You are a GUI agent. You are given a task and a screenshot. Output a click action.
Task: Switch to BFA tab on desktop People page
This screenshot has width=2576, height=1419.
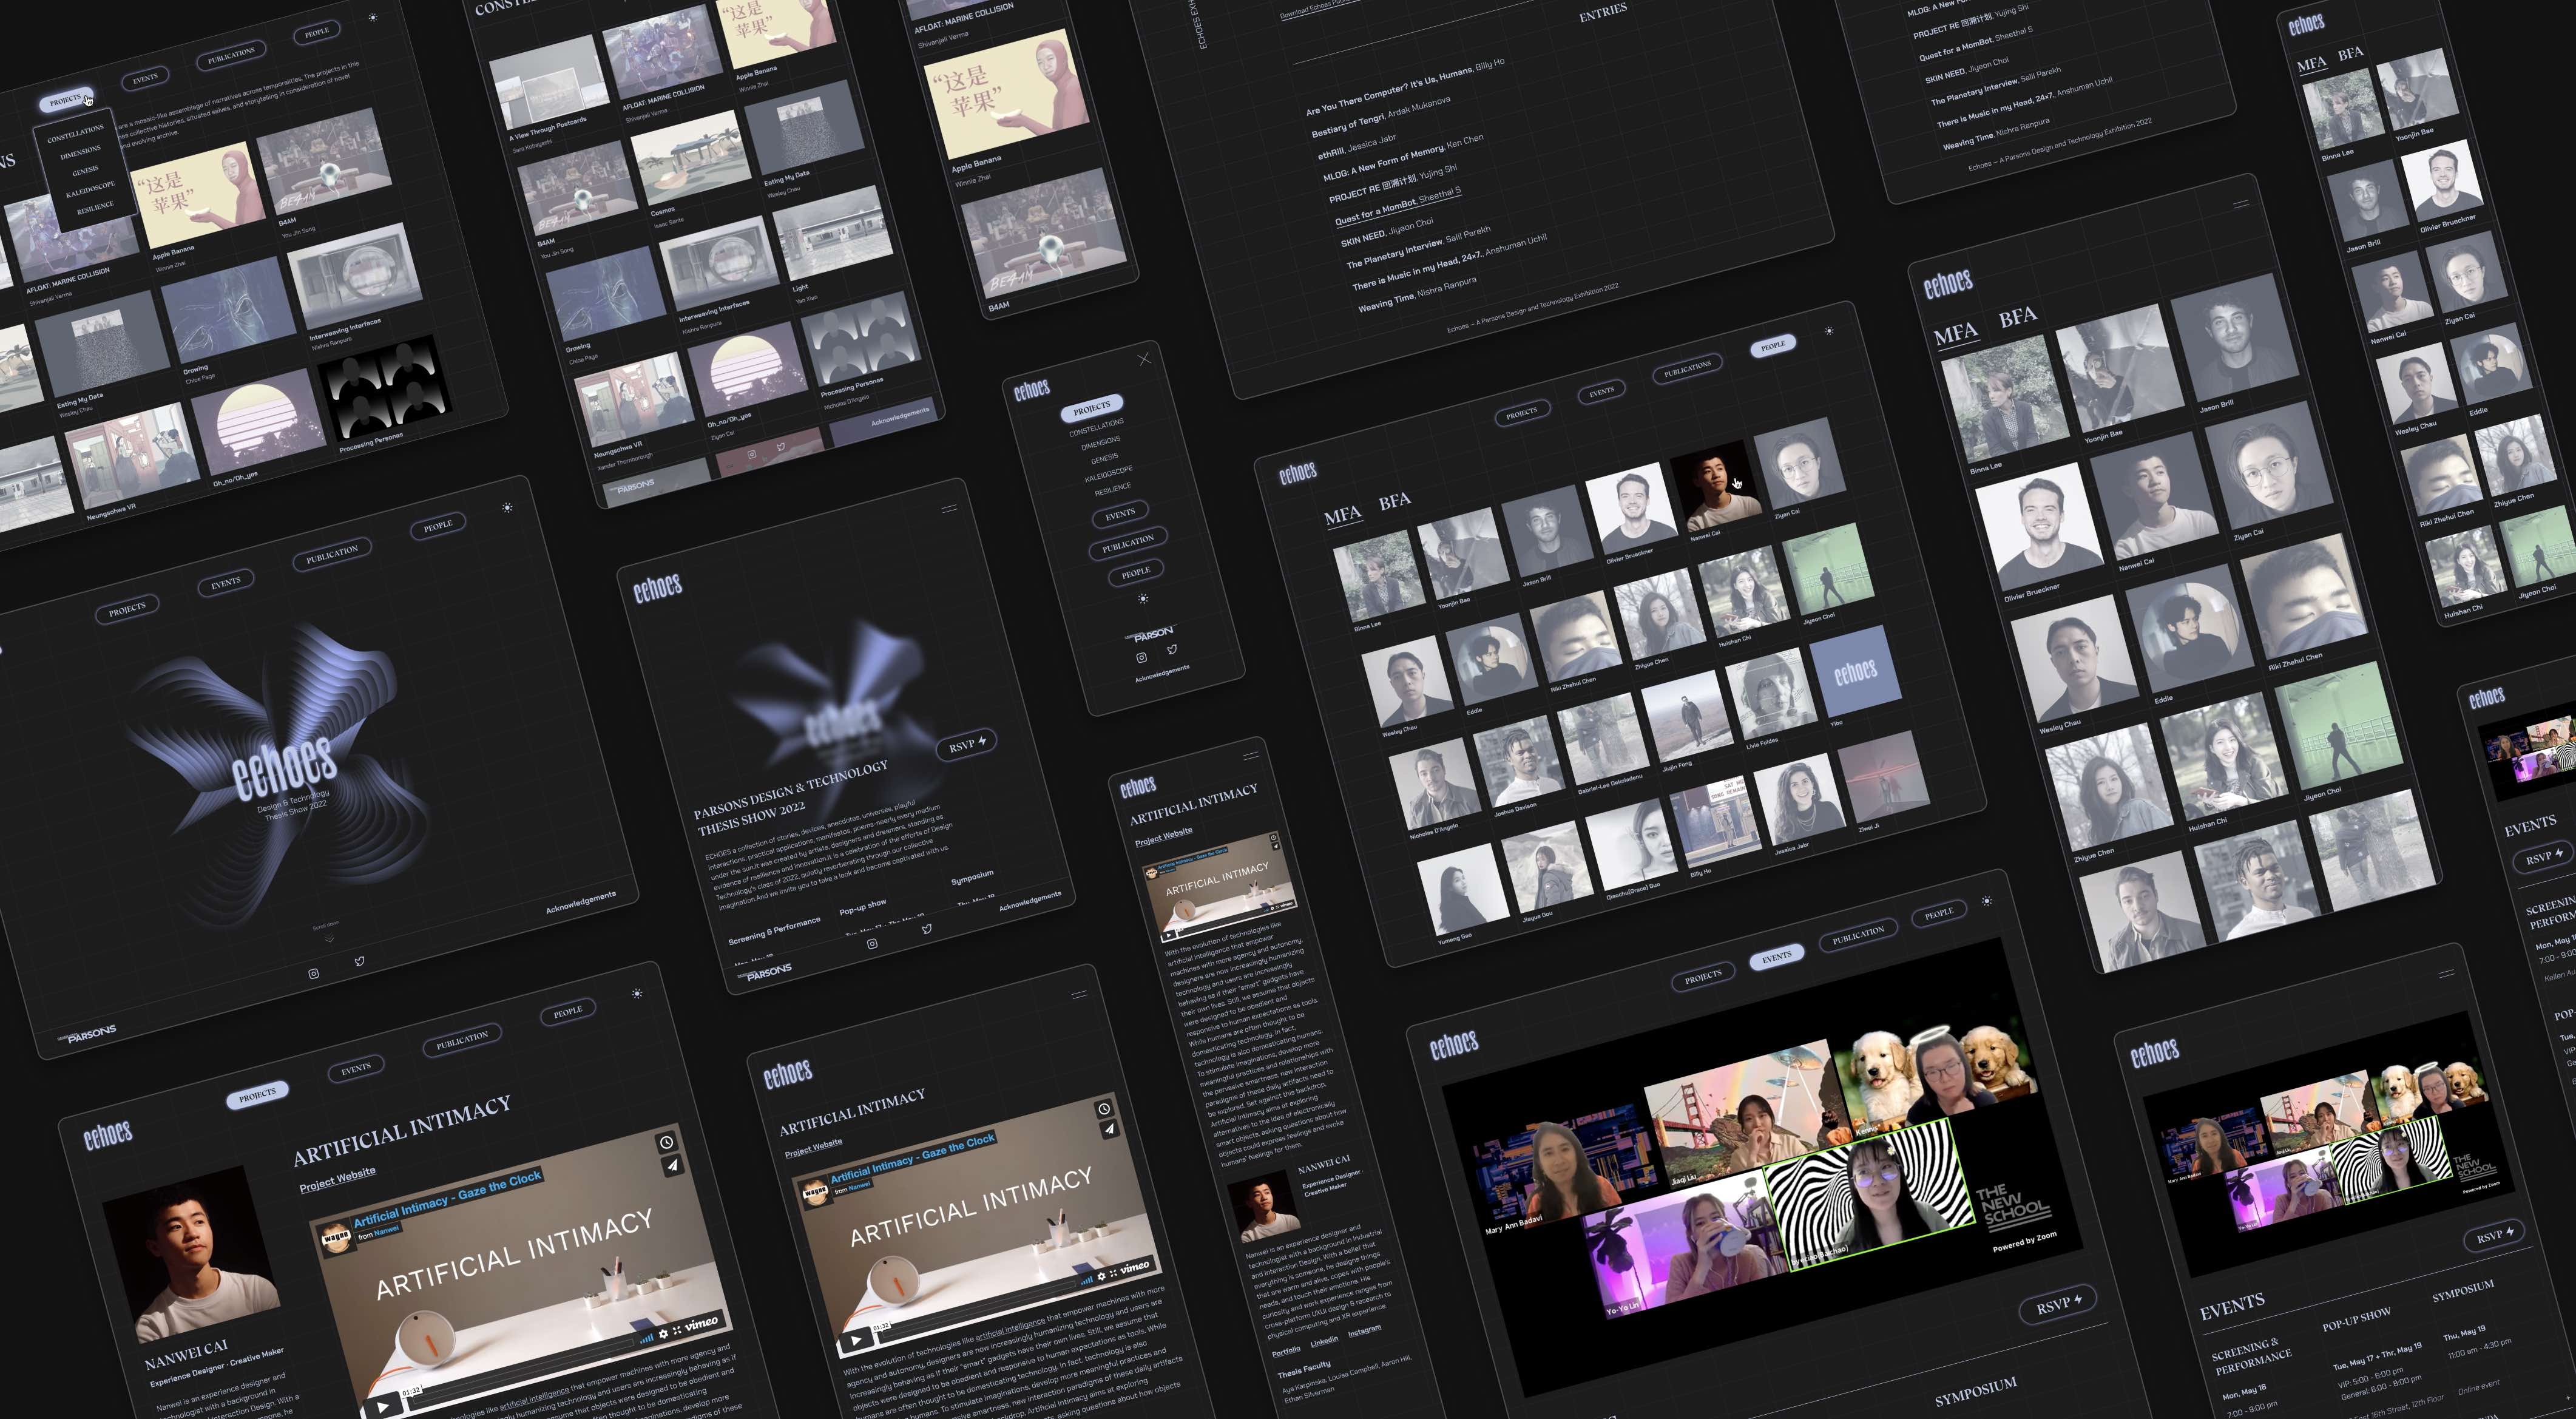coord(1394,502)
